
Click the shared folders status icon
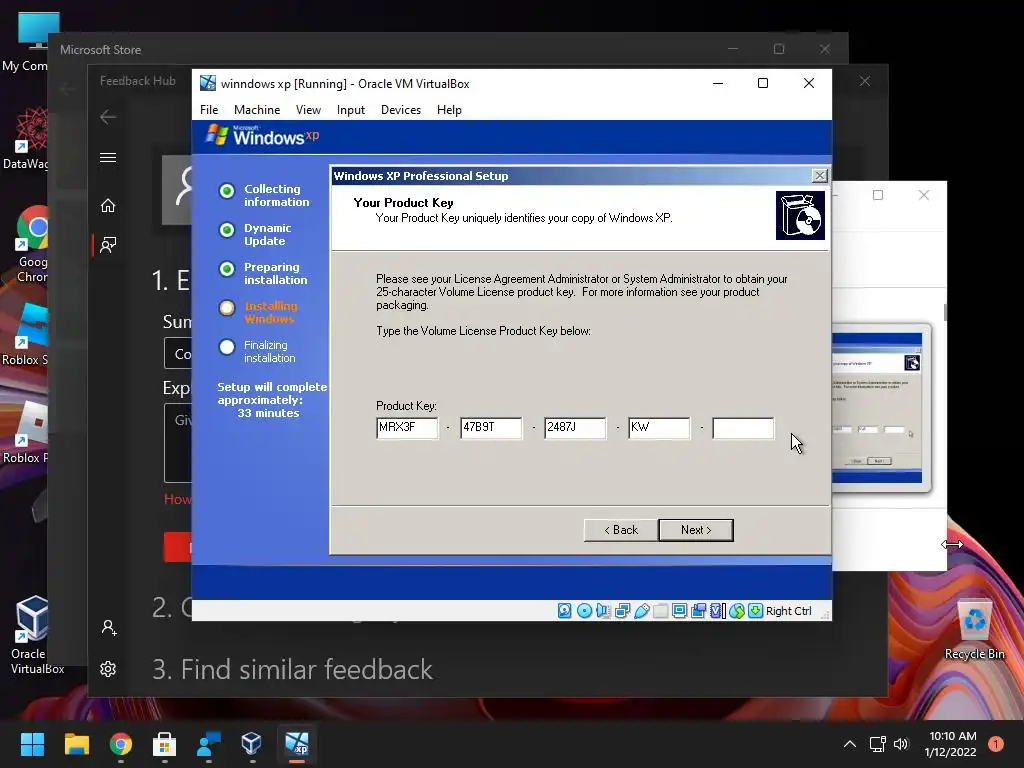click(660, 611)
